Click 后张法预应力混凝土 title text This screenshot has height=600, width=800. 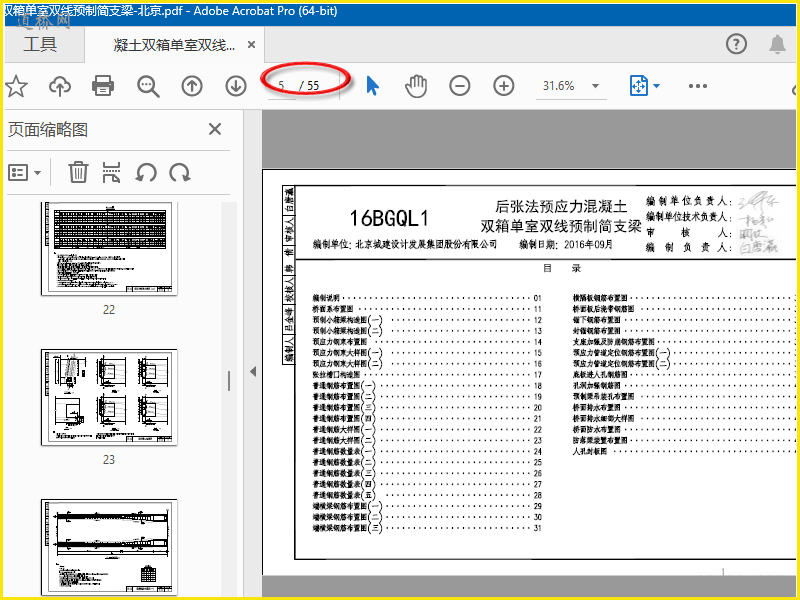561,207
